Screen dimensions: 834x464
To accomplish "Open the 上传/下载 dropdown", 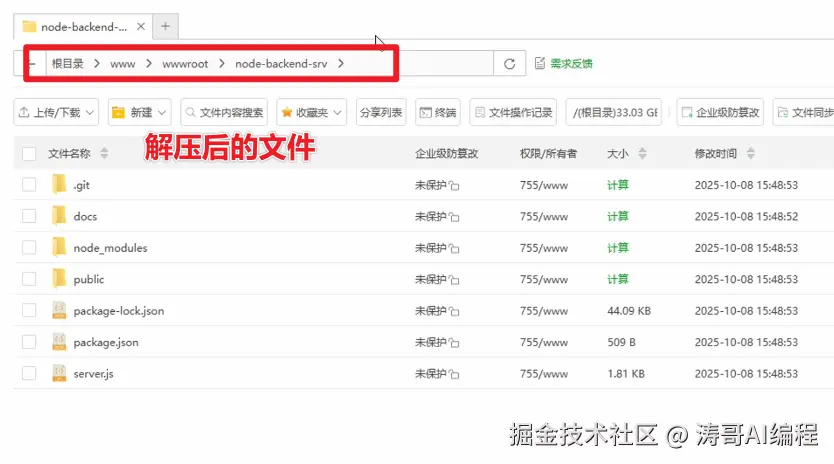I will coord(56,112).
